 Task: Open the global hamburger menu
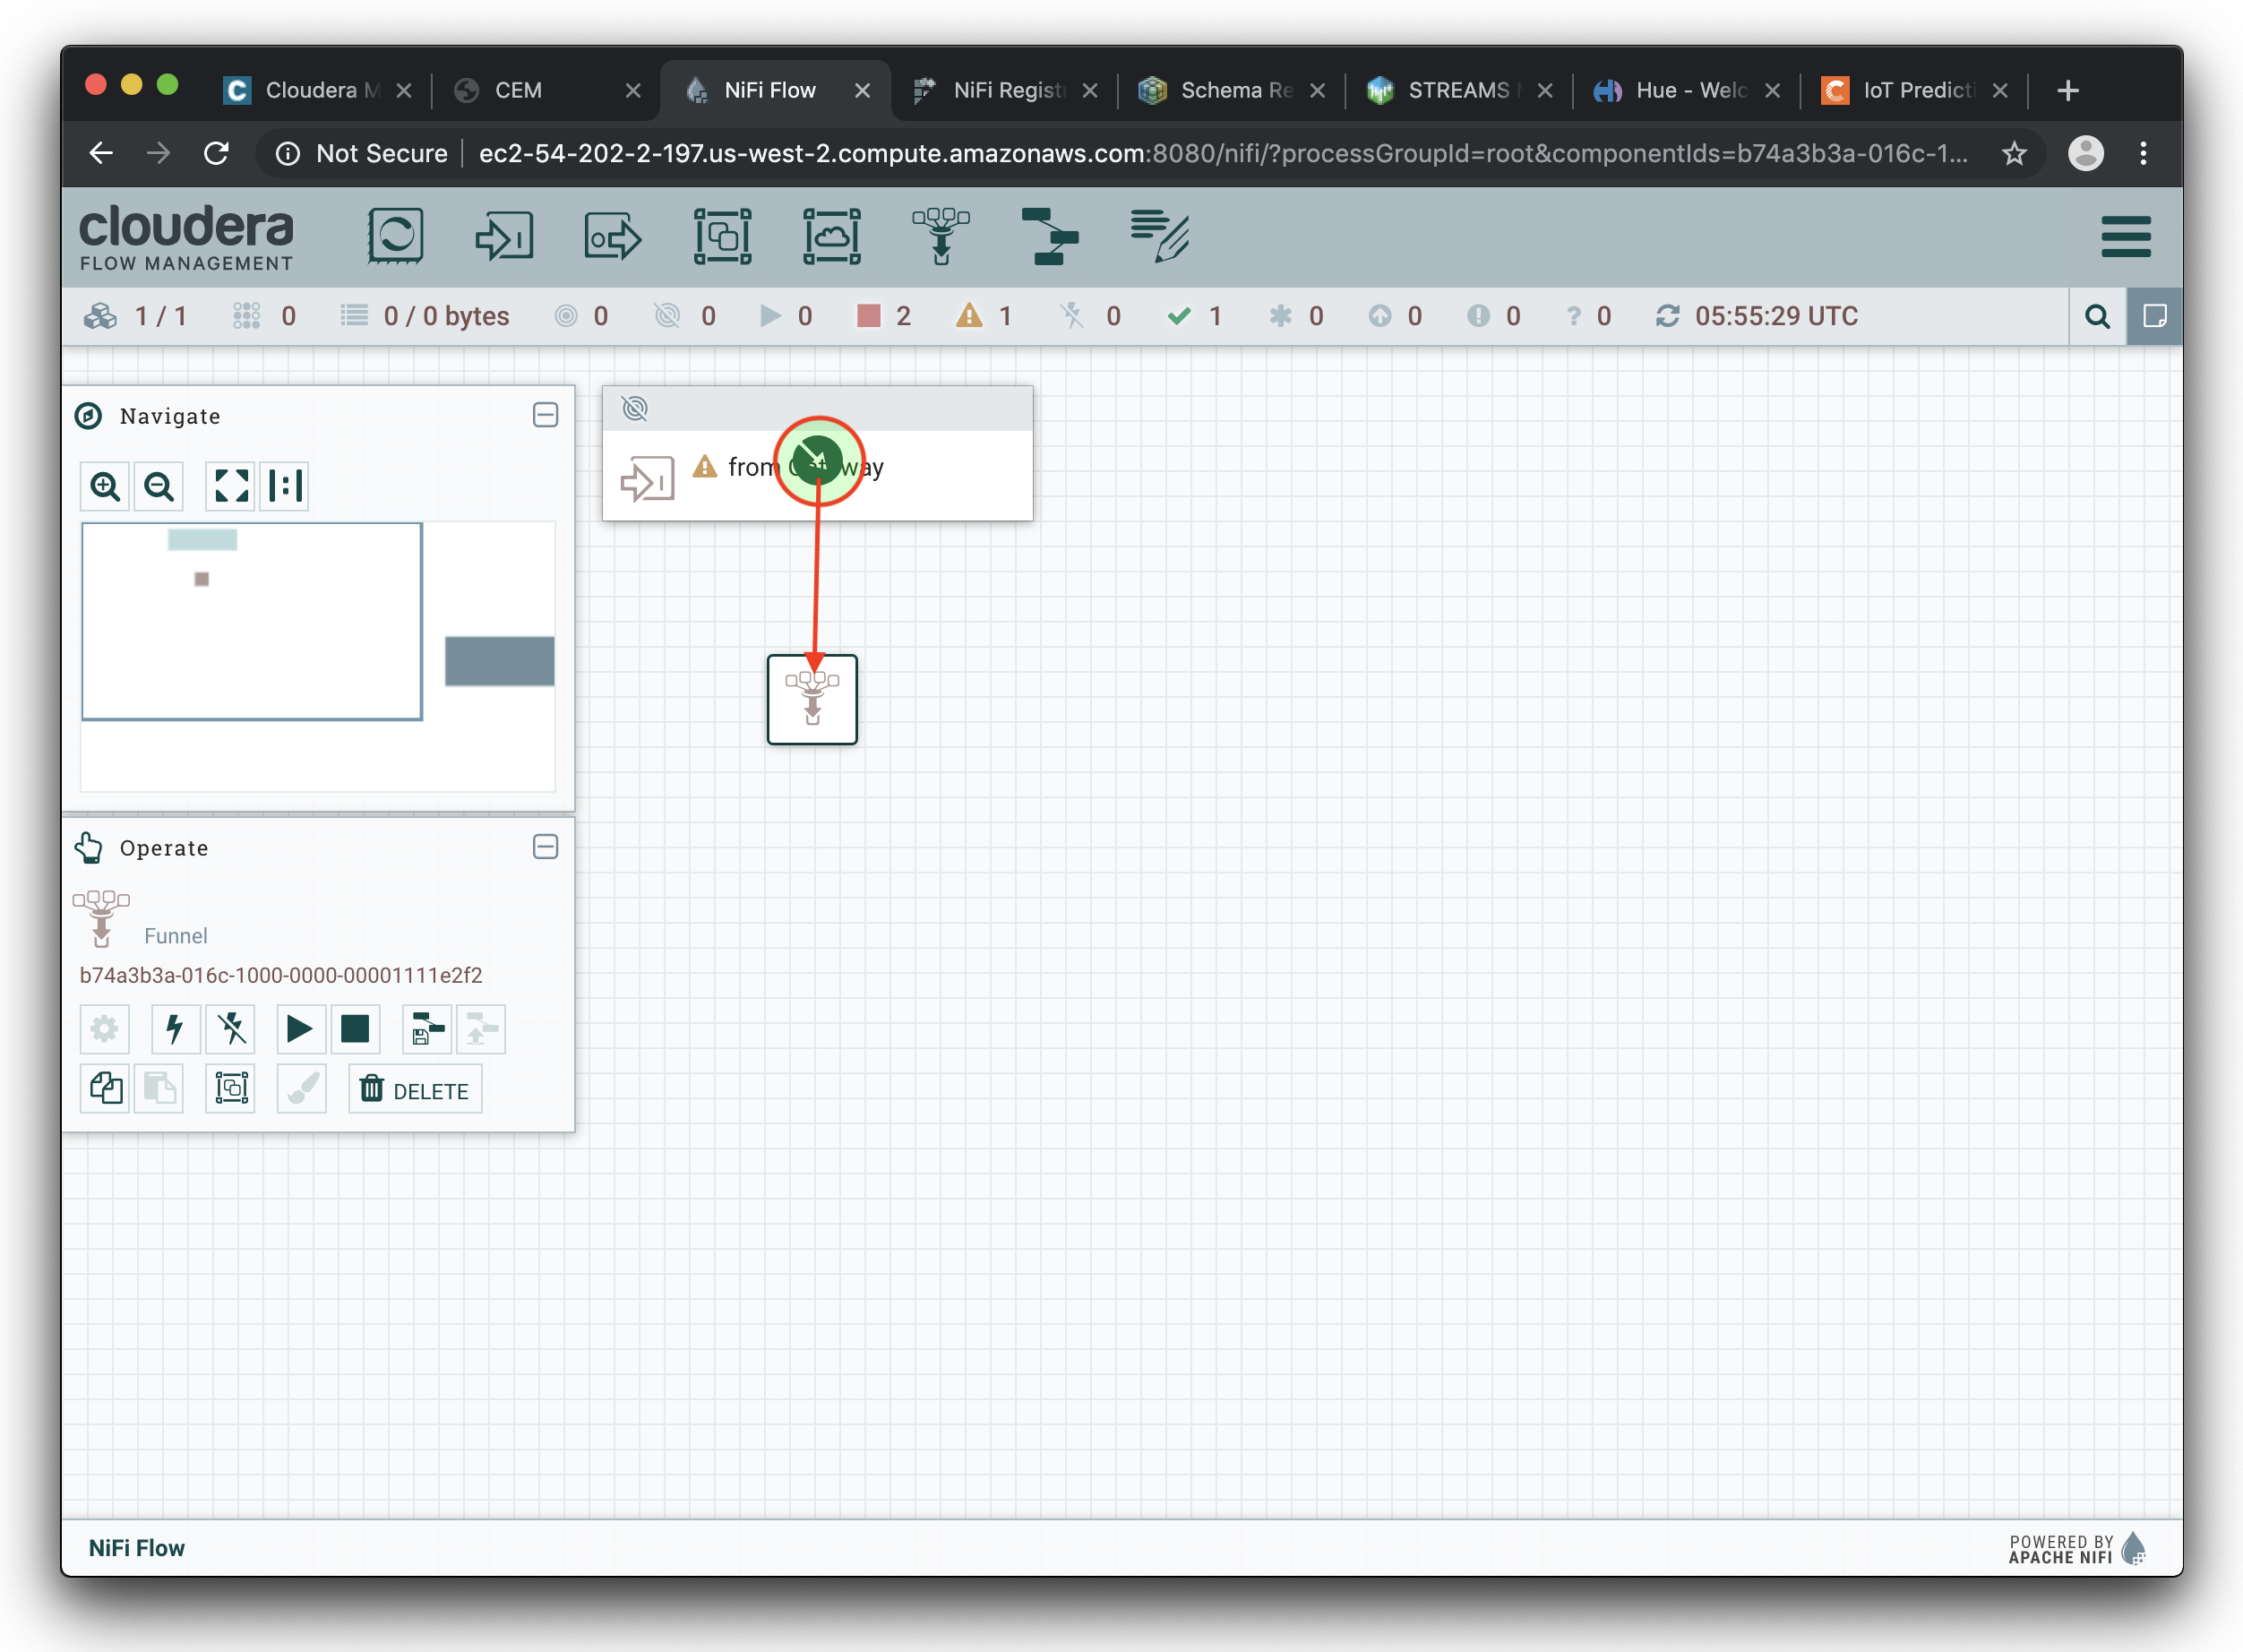[x=2125, y=236]
